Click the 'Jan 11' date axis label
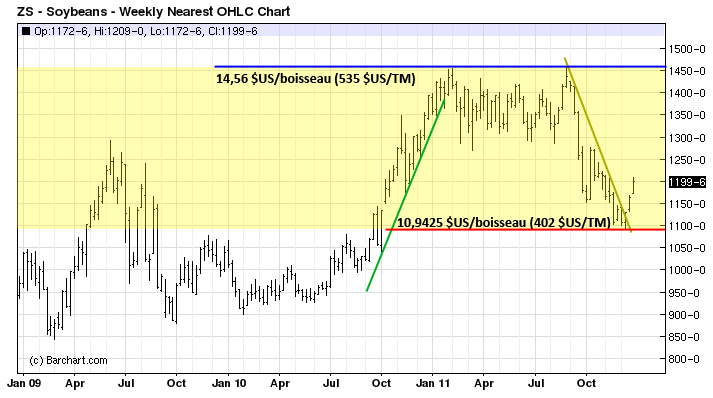 click(x=432, y=383)
